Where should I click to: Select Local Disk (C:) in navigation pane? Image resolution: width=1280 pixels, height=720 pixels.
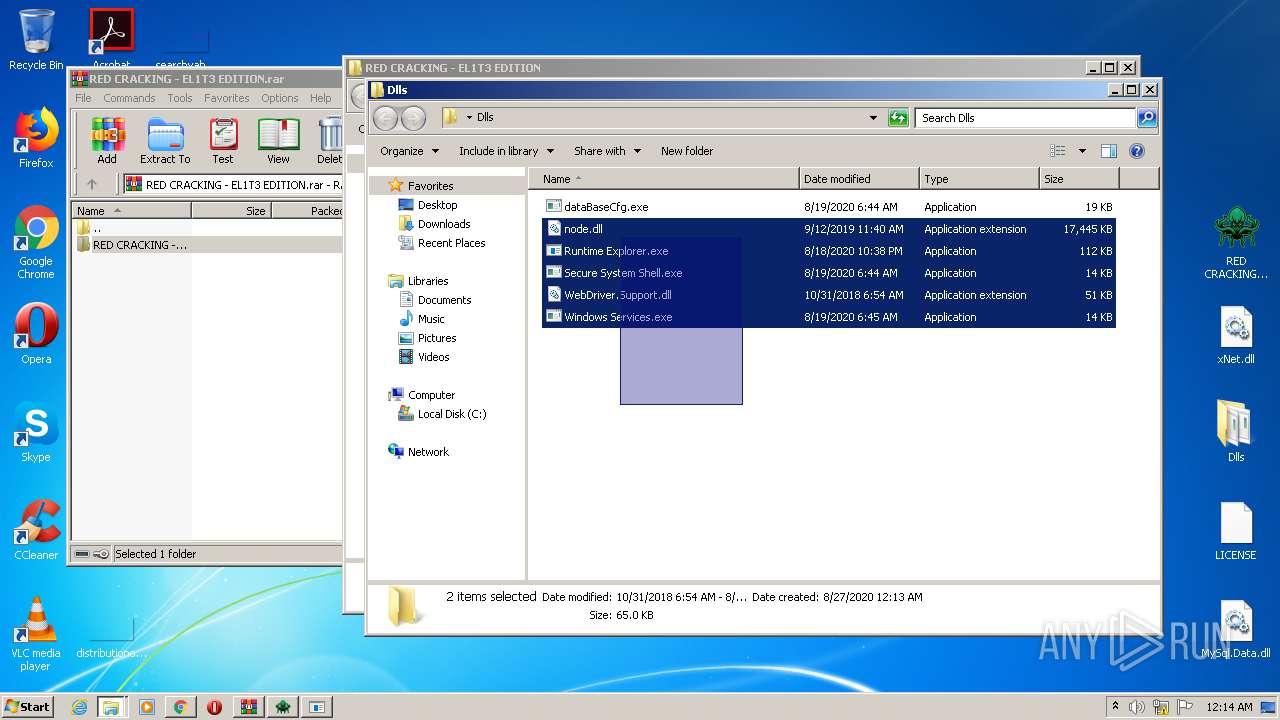(x=452, y=414)
